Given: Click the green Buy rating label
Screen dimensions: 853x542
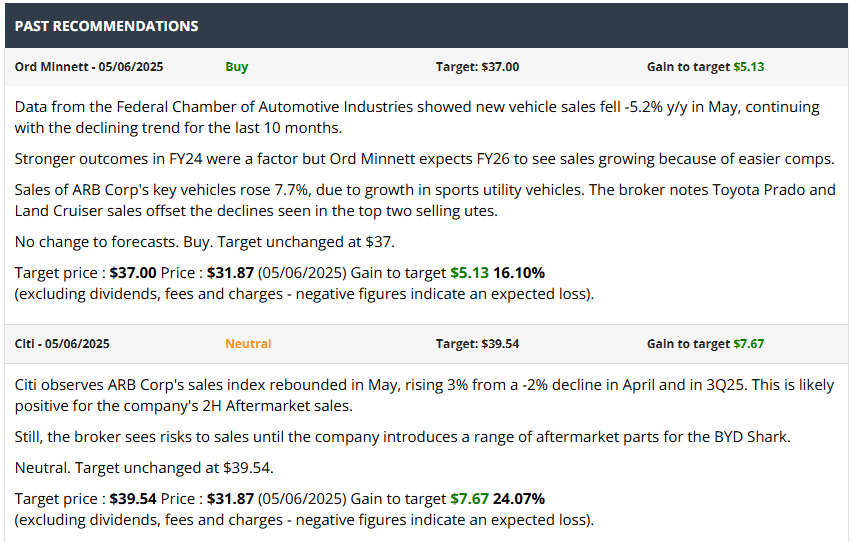Looking at the screenshot, I should pyautogui.click(x=237, y=67).
